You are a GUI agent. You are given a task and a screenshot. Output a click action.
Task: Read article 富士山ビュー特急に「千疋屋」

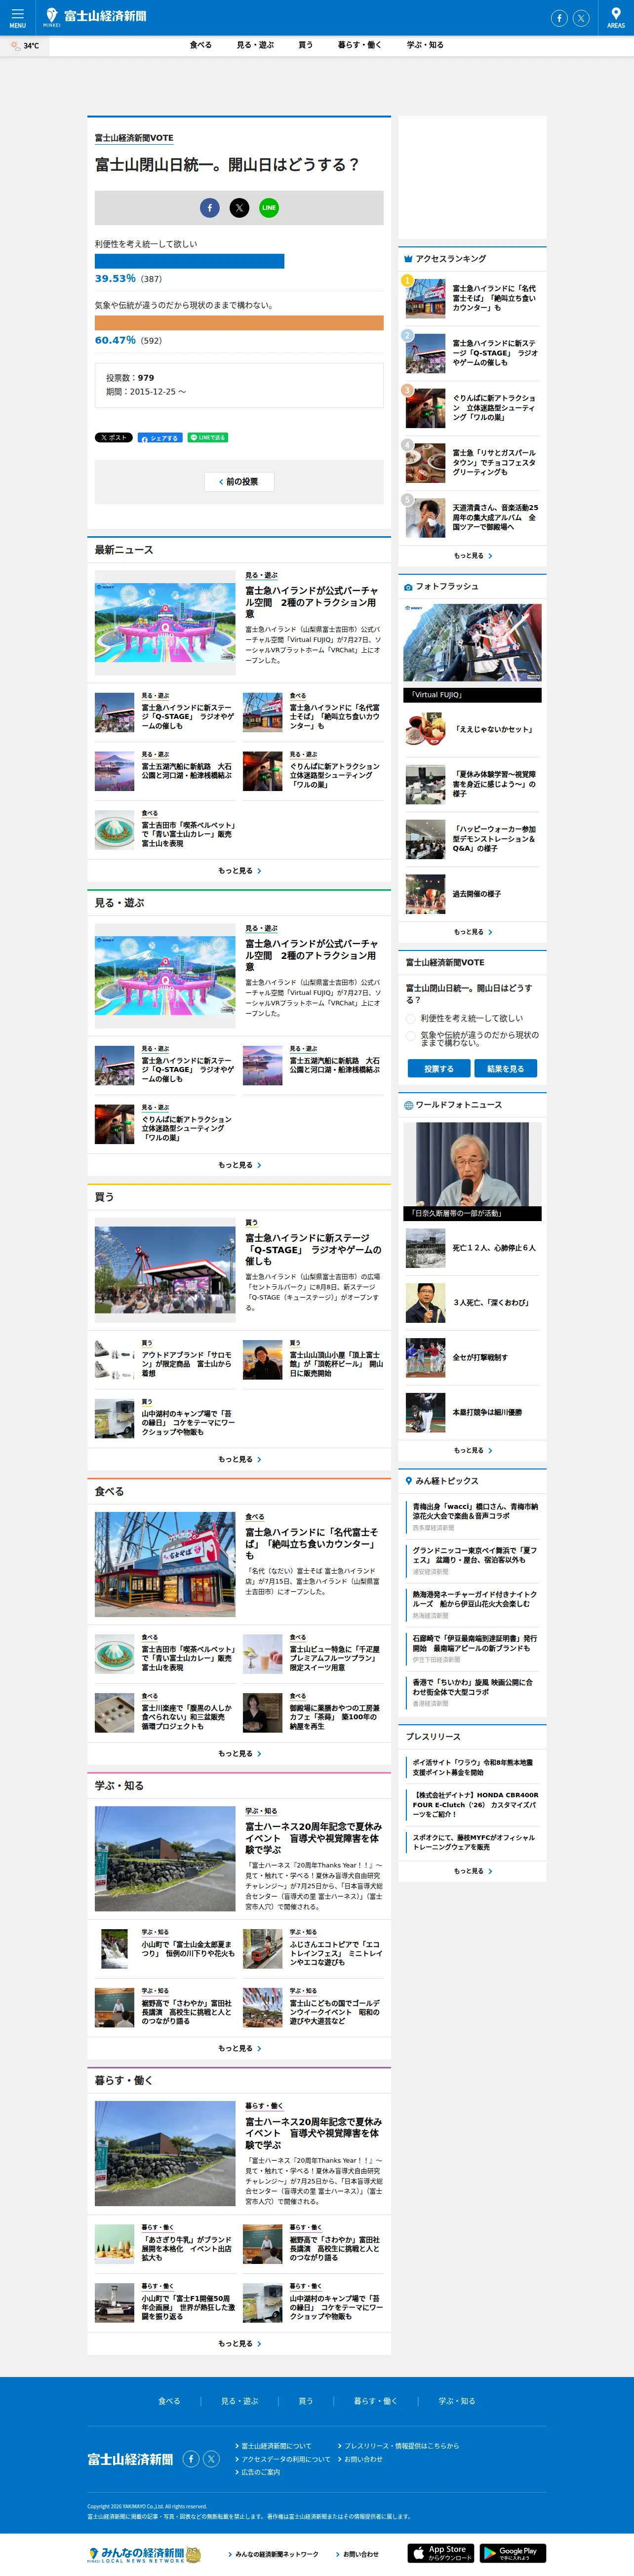336,1658
